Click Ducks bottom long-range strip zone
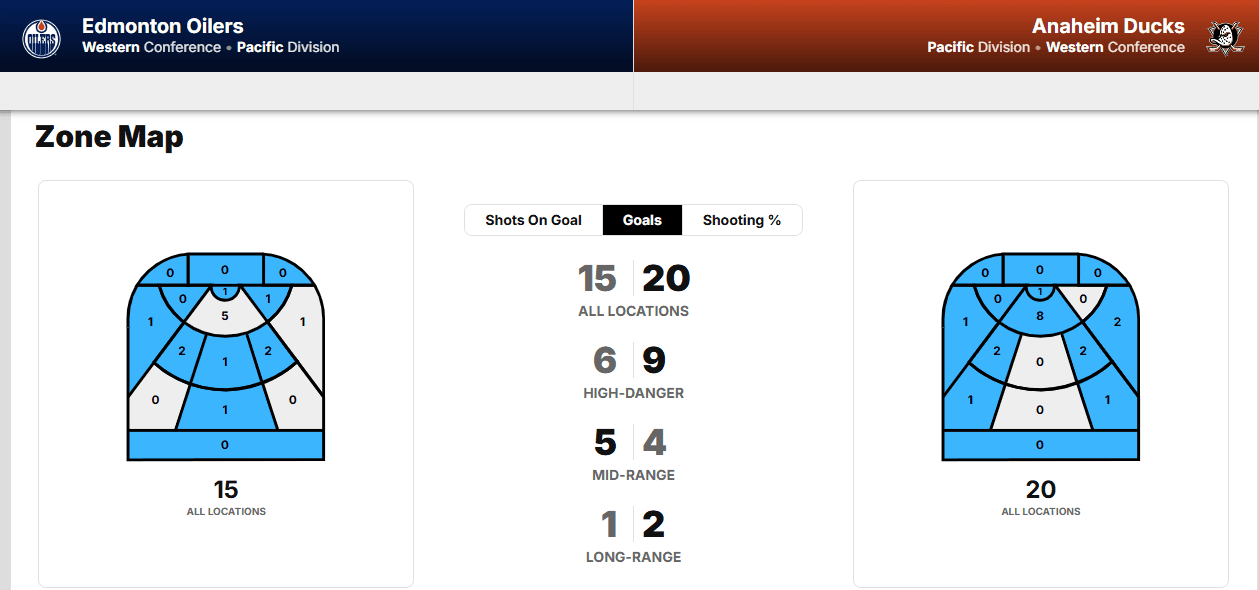Viewport: 1259px width, 590px height. click(x=1040, y=445)
